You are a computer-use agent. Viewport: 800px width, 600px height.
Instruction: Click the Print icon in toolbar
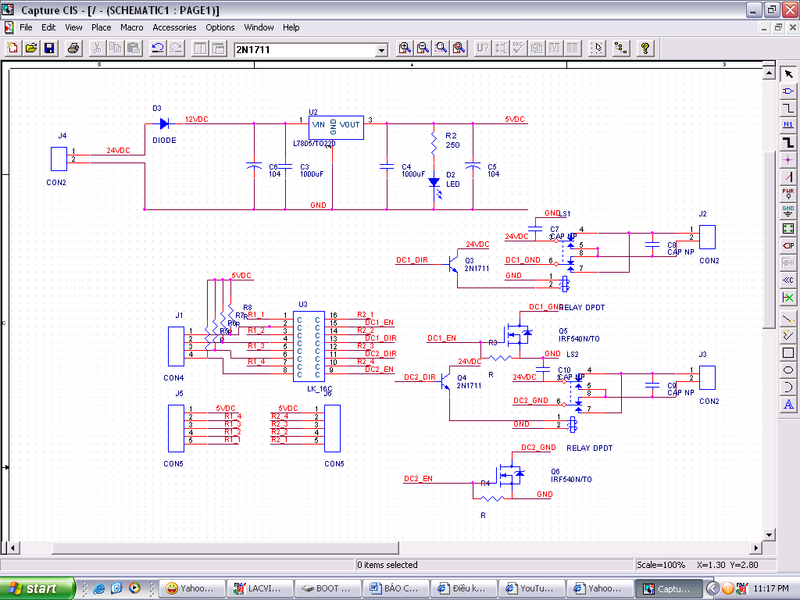[x=73, y=48]
